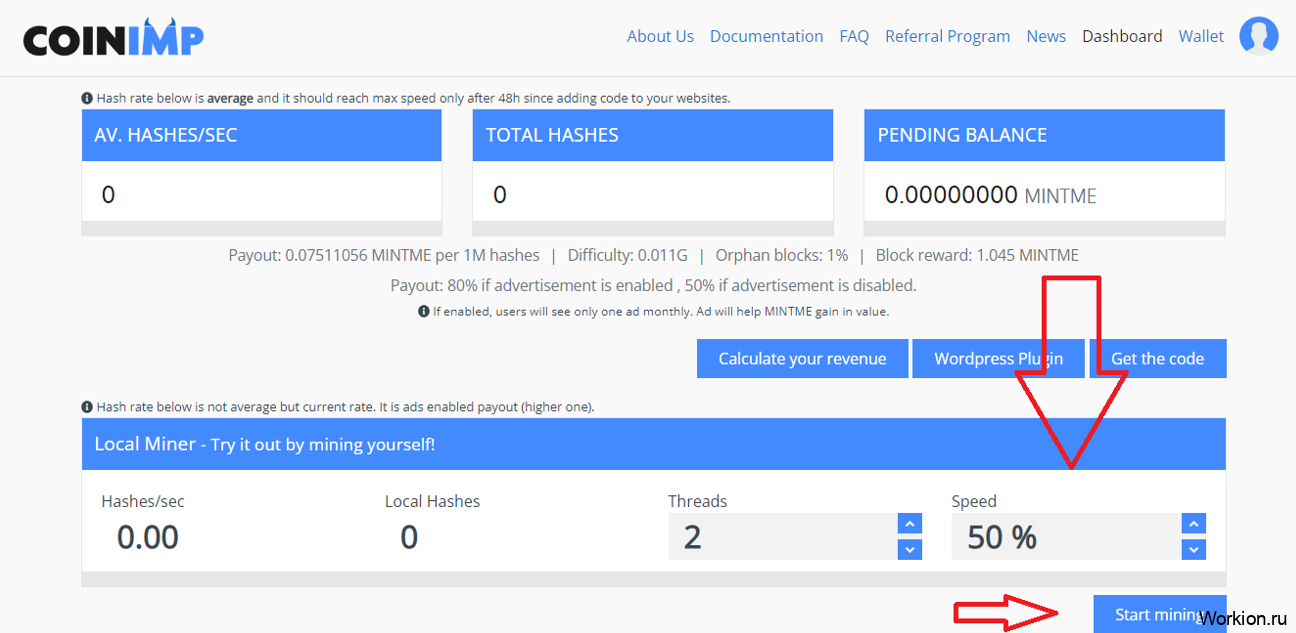Screen dimensions: 1296x633
Task: Click the Get the code button
Action: (1157, 359)
